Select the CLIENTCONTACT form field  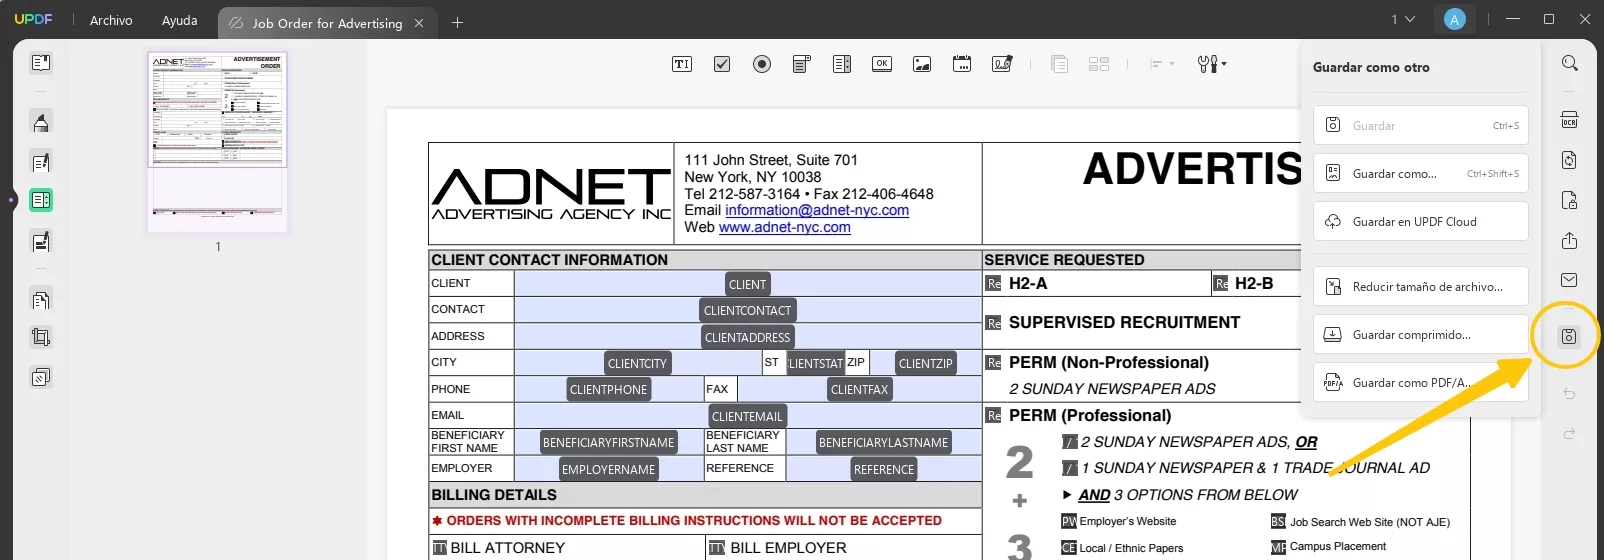(748, 310)
